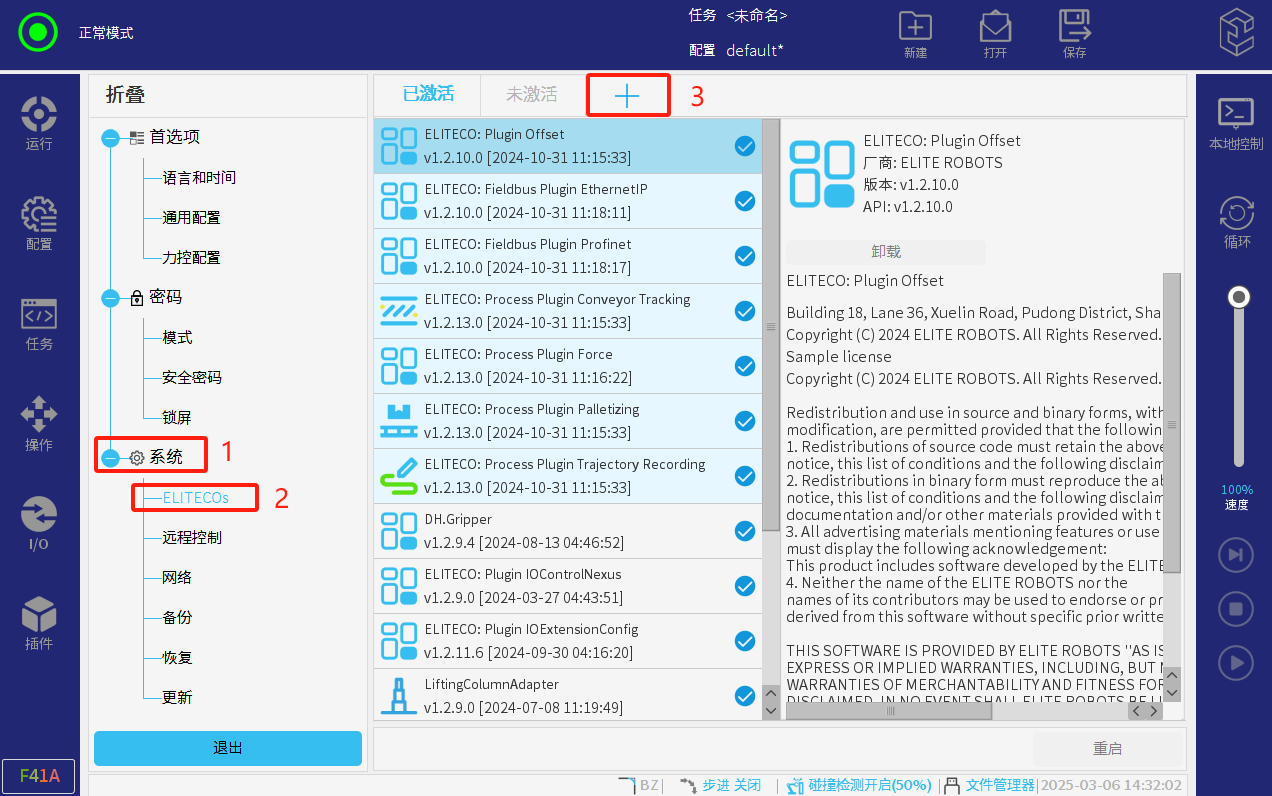Open the 配置 (Configuration) sidebar icon
Image resolution: width=1272 pixels, height=796 pixels.
point(39,222)
